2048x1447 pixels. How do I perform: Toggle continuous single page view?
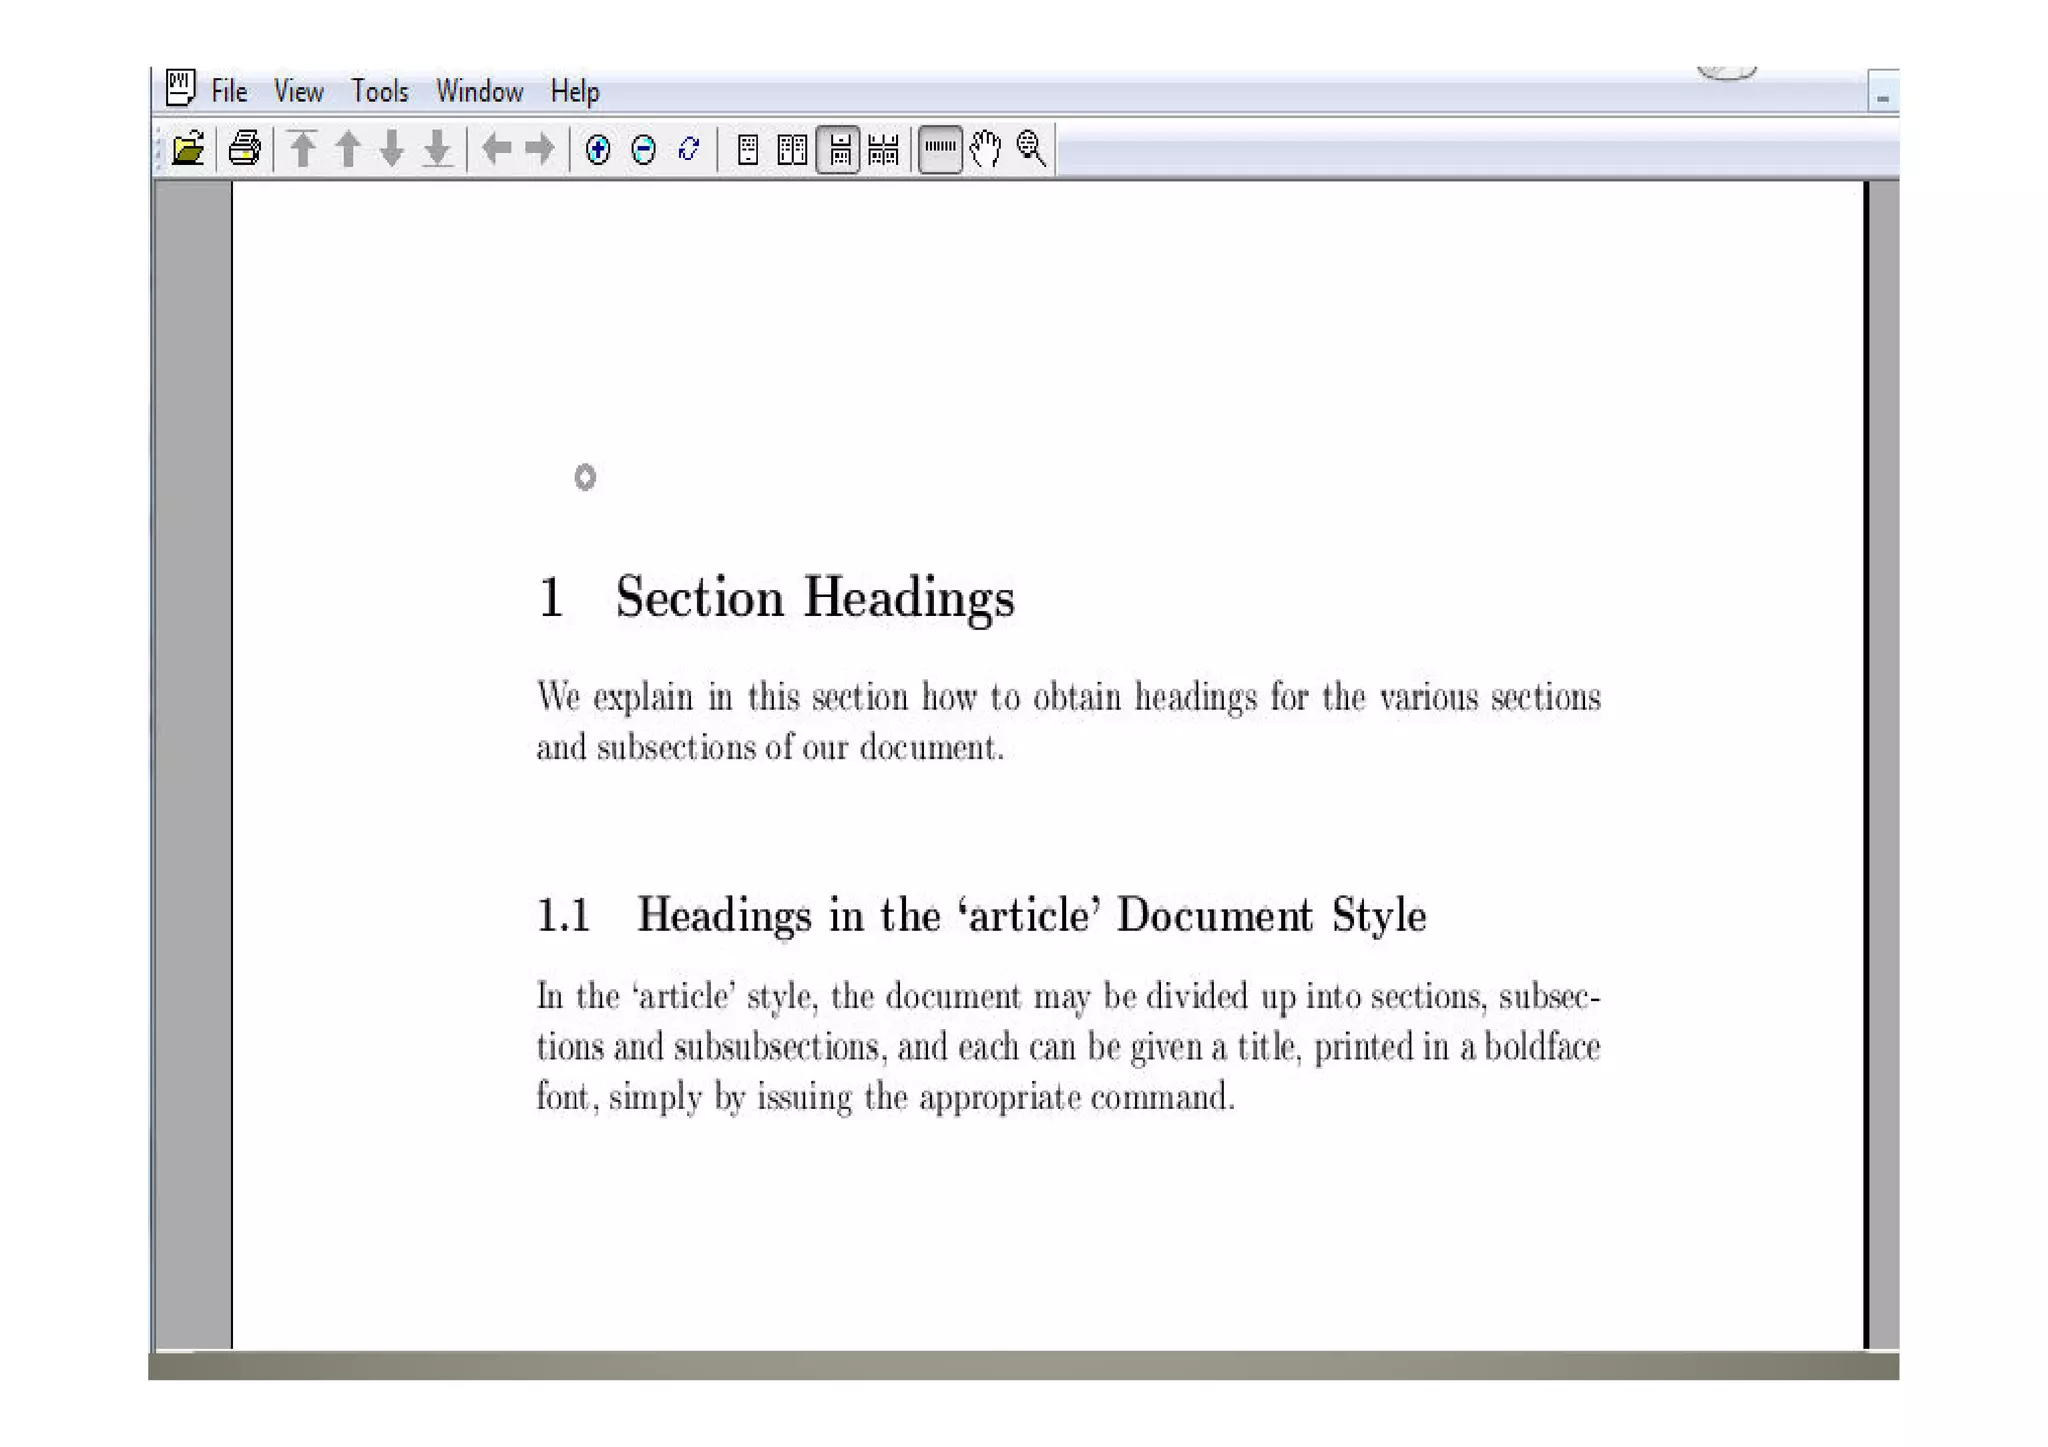pyautogui.click(x=839, y=150)
